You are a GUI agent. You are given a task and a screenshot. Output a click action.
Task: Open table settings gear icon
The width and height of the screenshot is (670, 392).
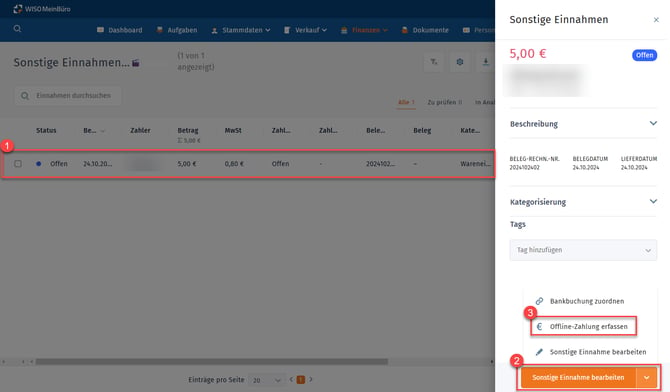point(460,62)
